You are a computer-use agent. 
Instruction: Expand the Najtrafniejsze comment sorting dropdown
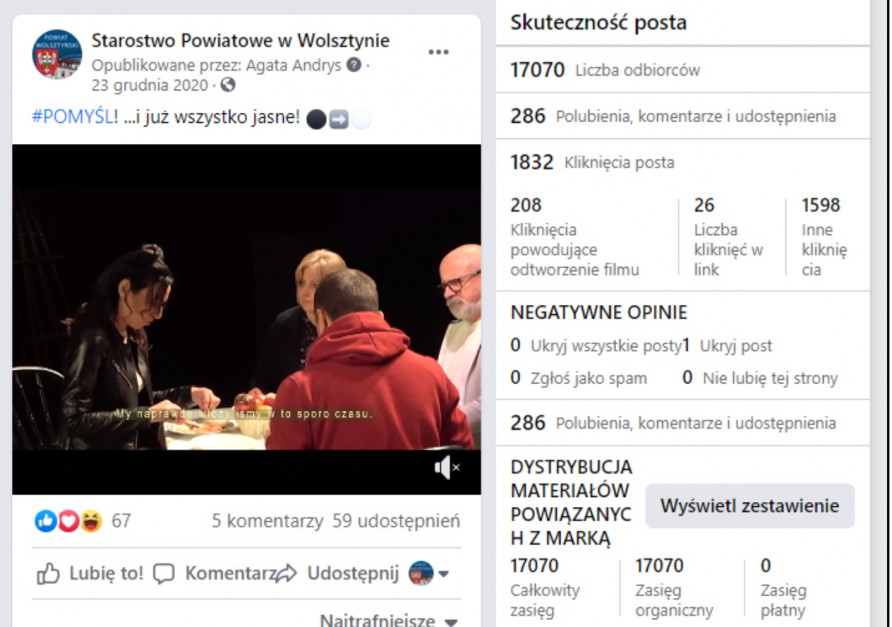point(389,620)
